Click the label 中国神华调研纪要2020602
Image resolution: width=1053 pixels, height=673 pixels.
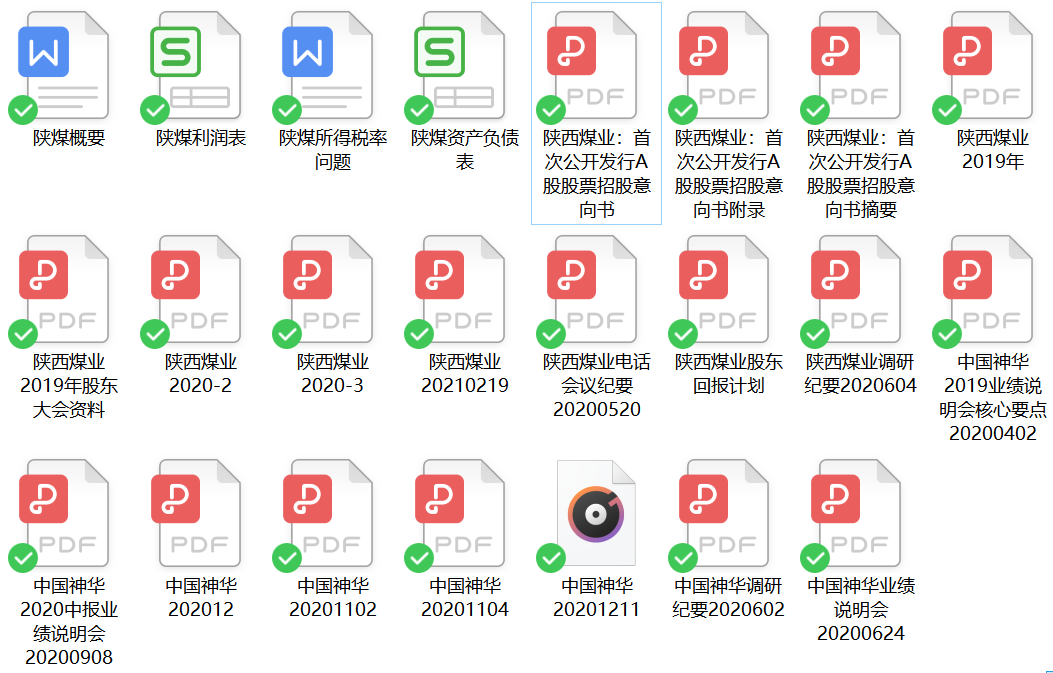click(x=729, y=598)
